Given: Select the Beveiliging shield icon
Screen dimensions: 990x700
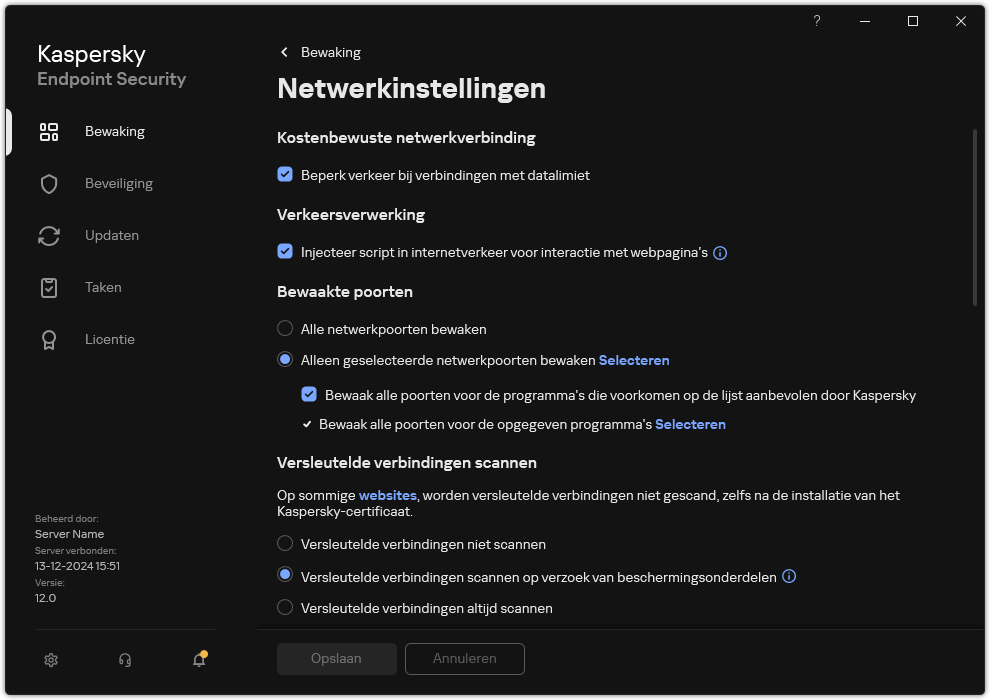Looking at the screenshot, I should point(49,183).
